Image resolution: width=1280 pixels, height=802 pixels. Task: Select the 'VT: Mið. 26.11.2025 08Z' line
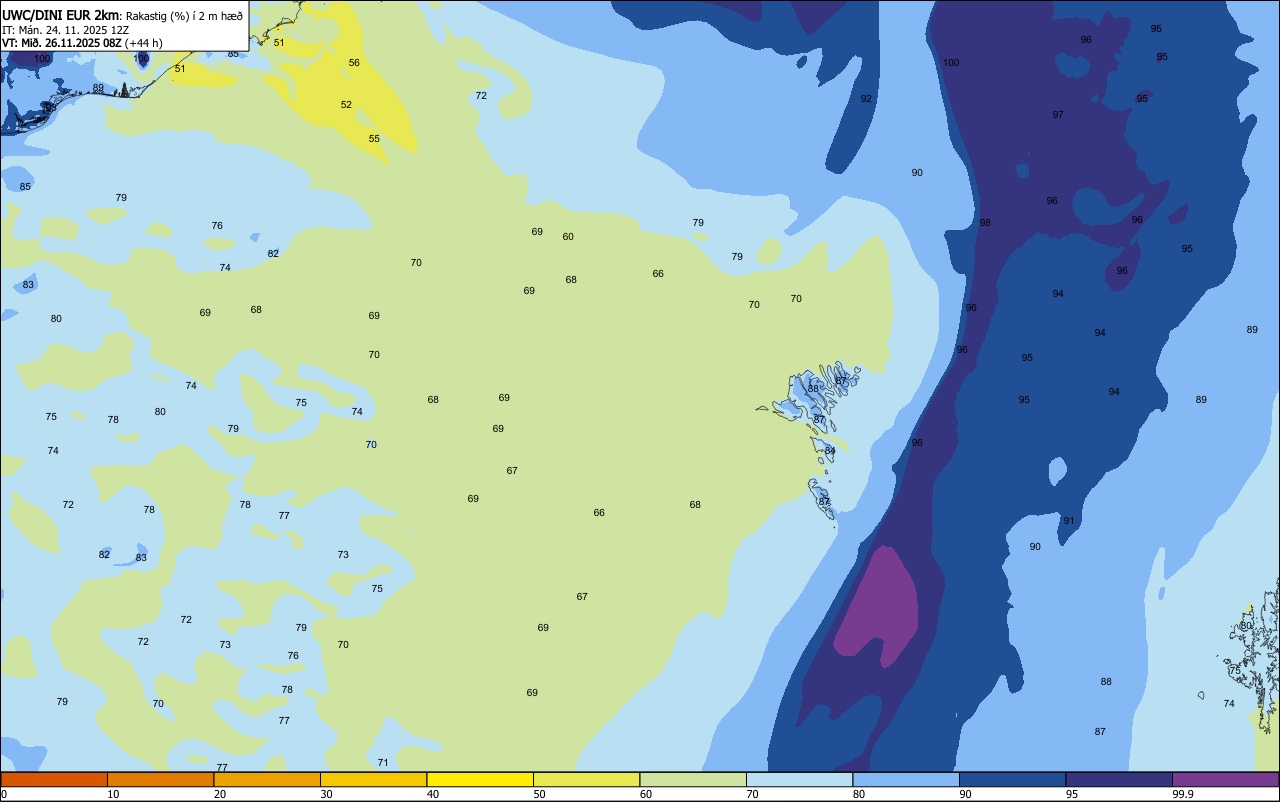[62, 42]
